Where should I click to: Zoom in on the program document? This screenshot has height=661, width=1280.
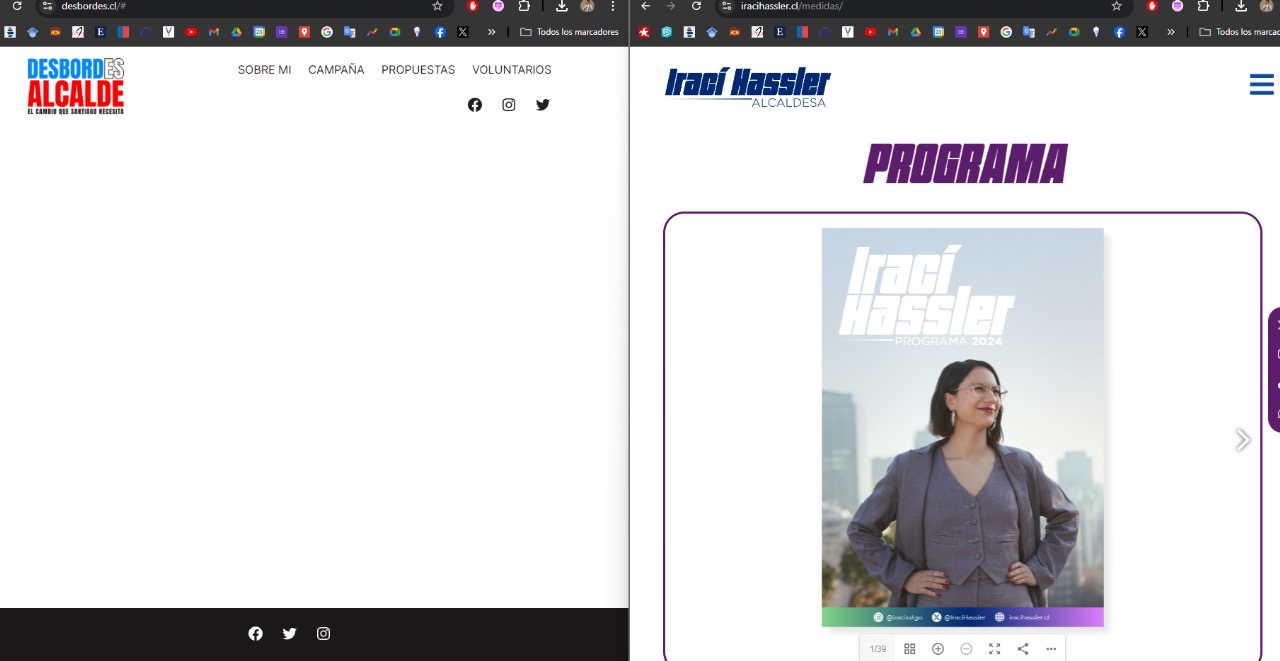coord(938,649)
